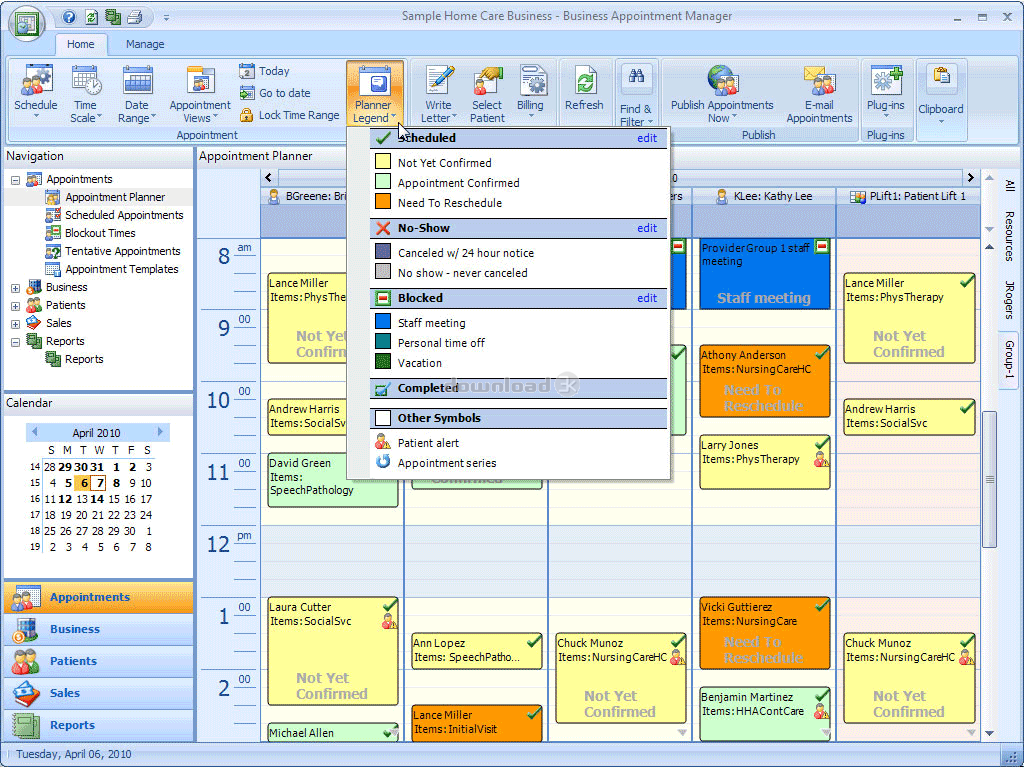Viewport: 1024px width, 768px height.
Task: Open the Planner Legend dropdown
Action: click(x=374, y=94)
